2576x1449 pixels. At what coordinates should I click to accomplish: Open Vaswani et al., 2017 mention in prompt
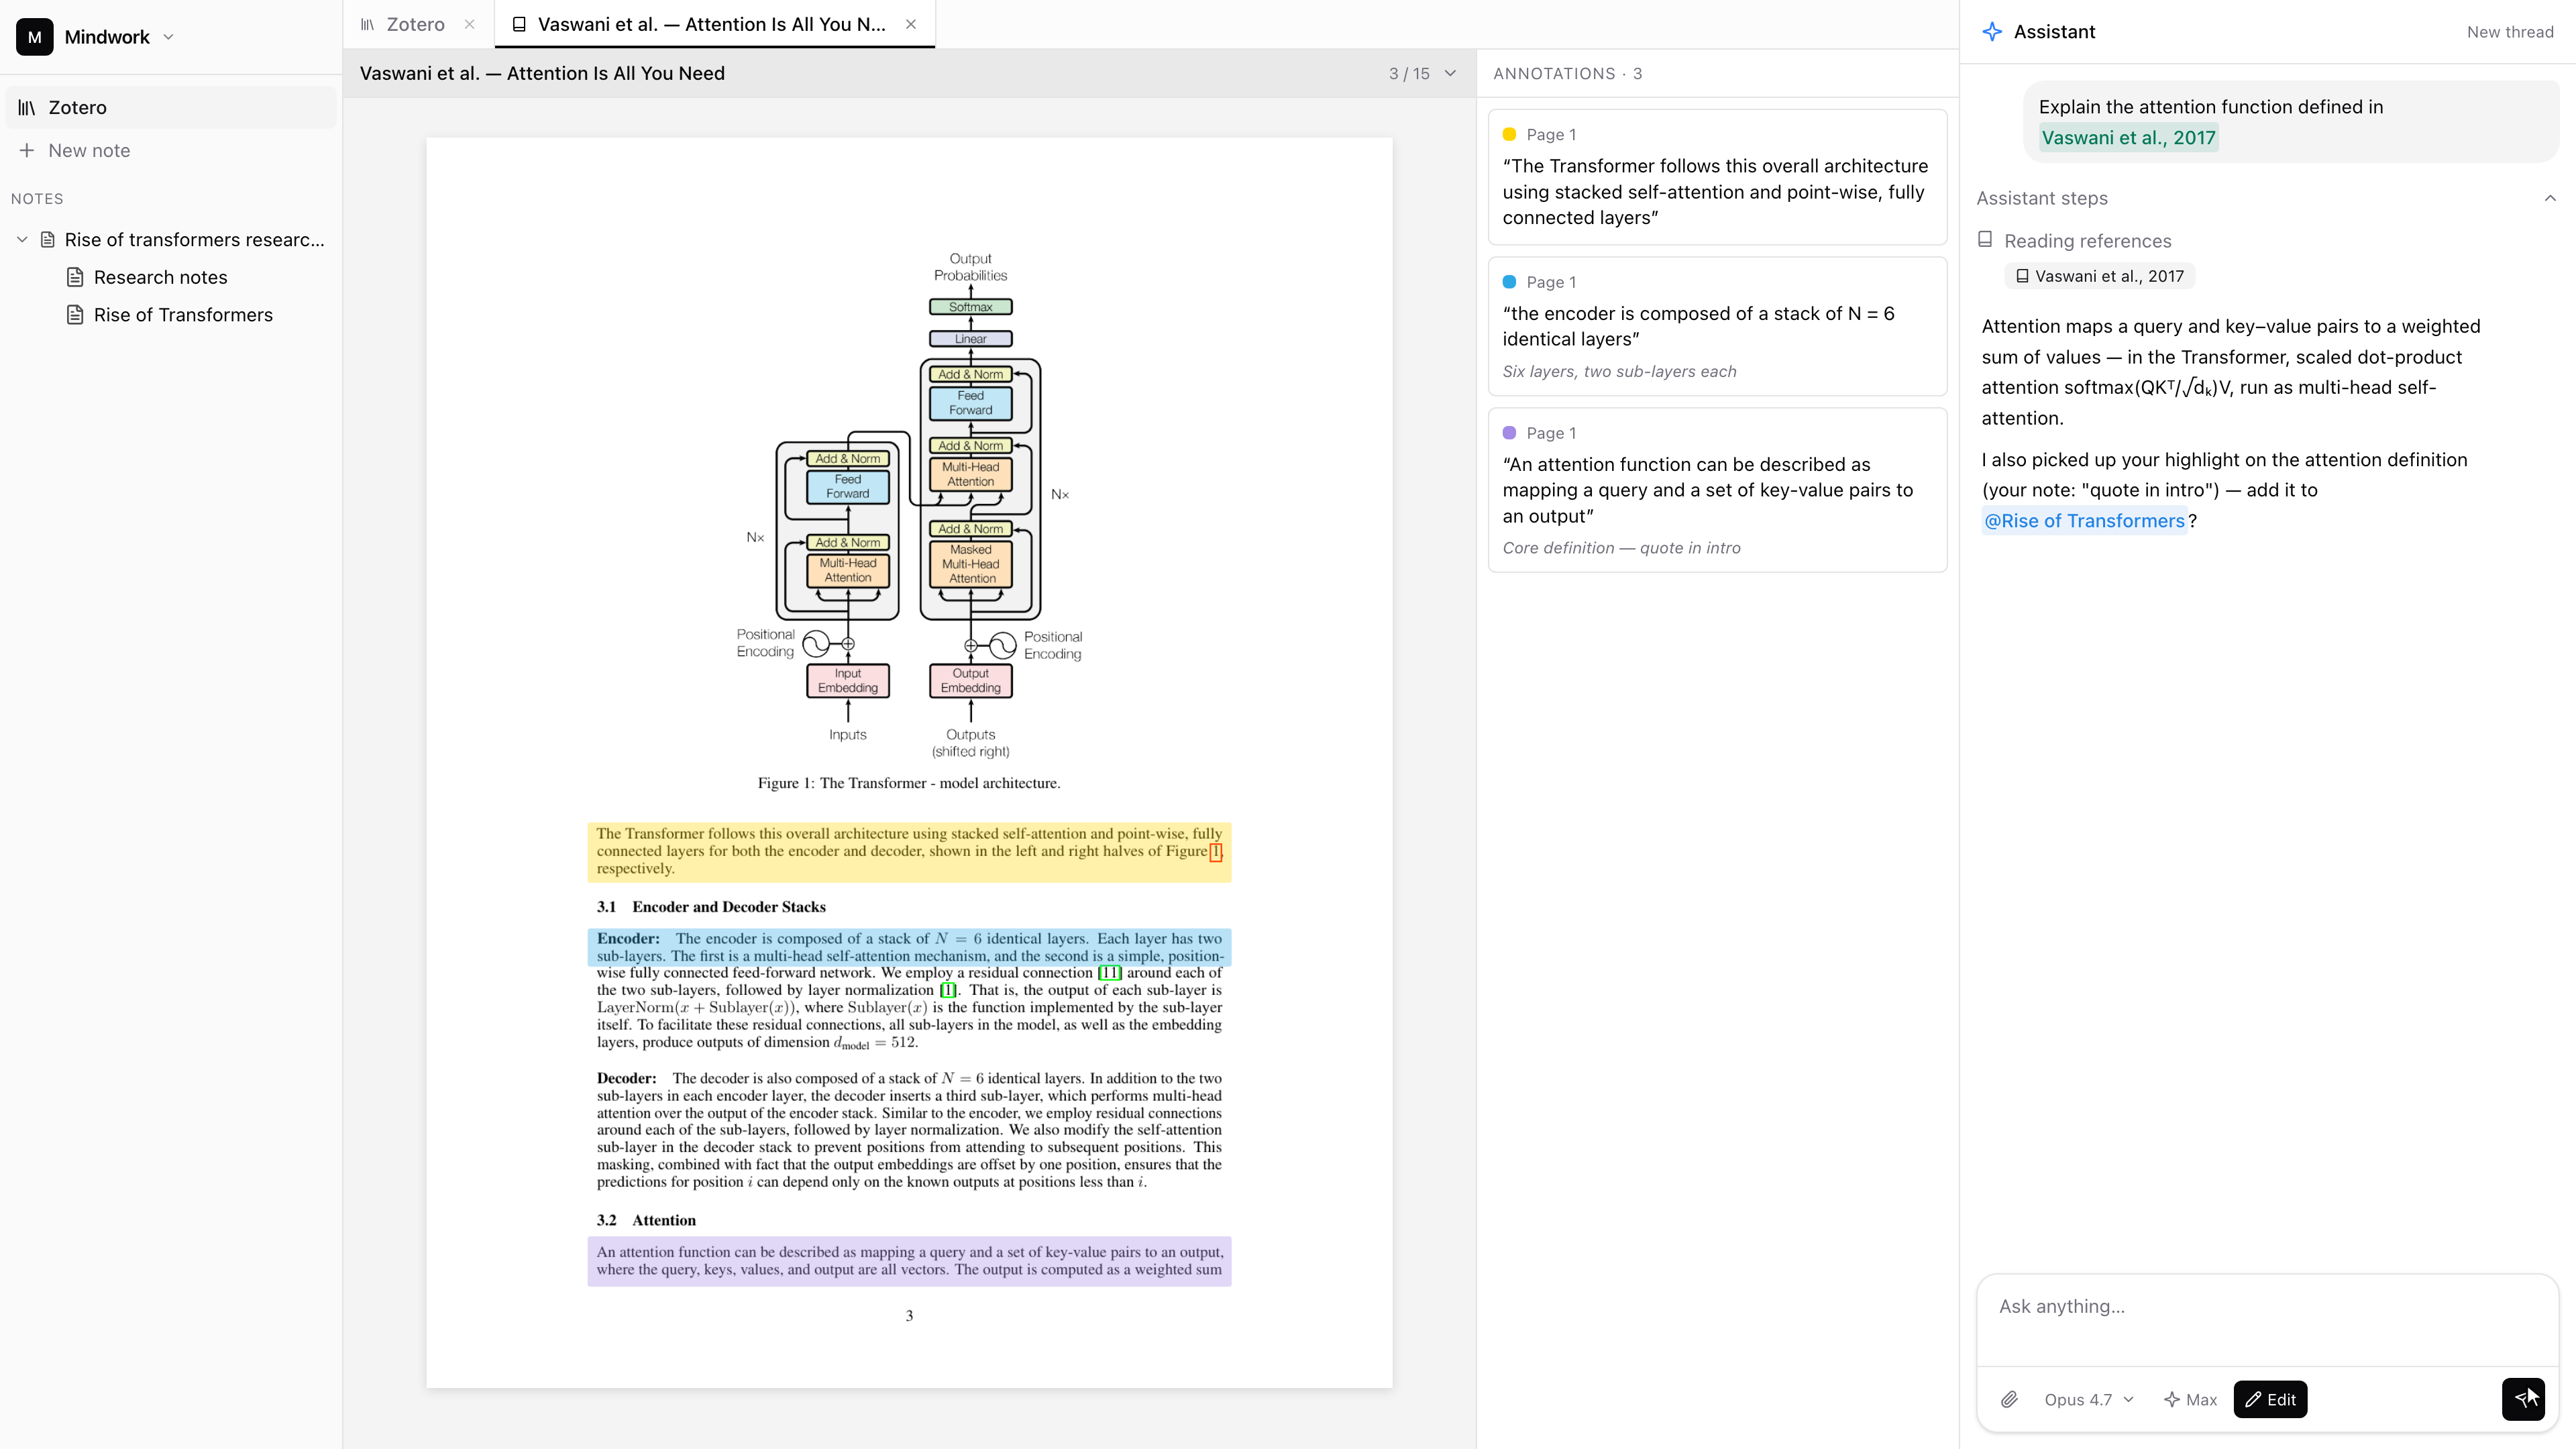click(2128, 138)
